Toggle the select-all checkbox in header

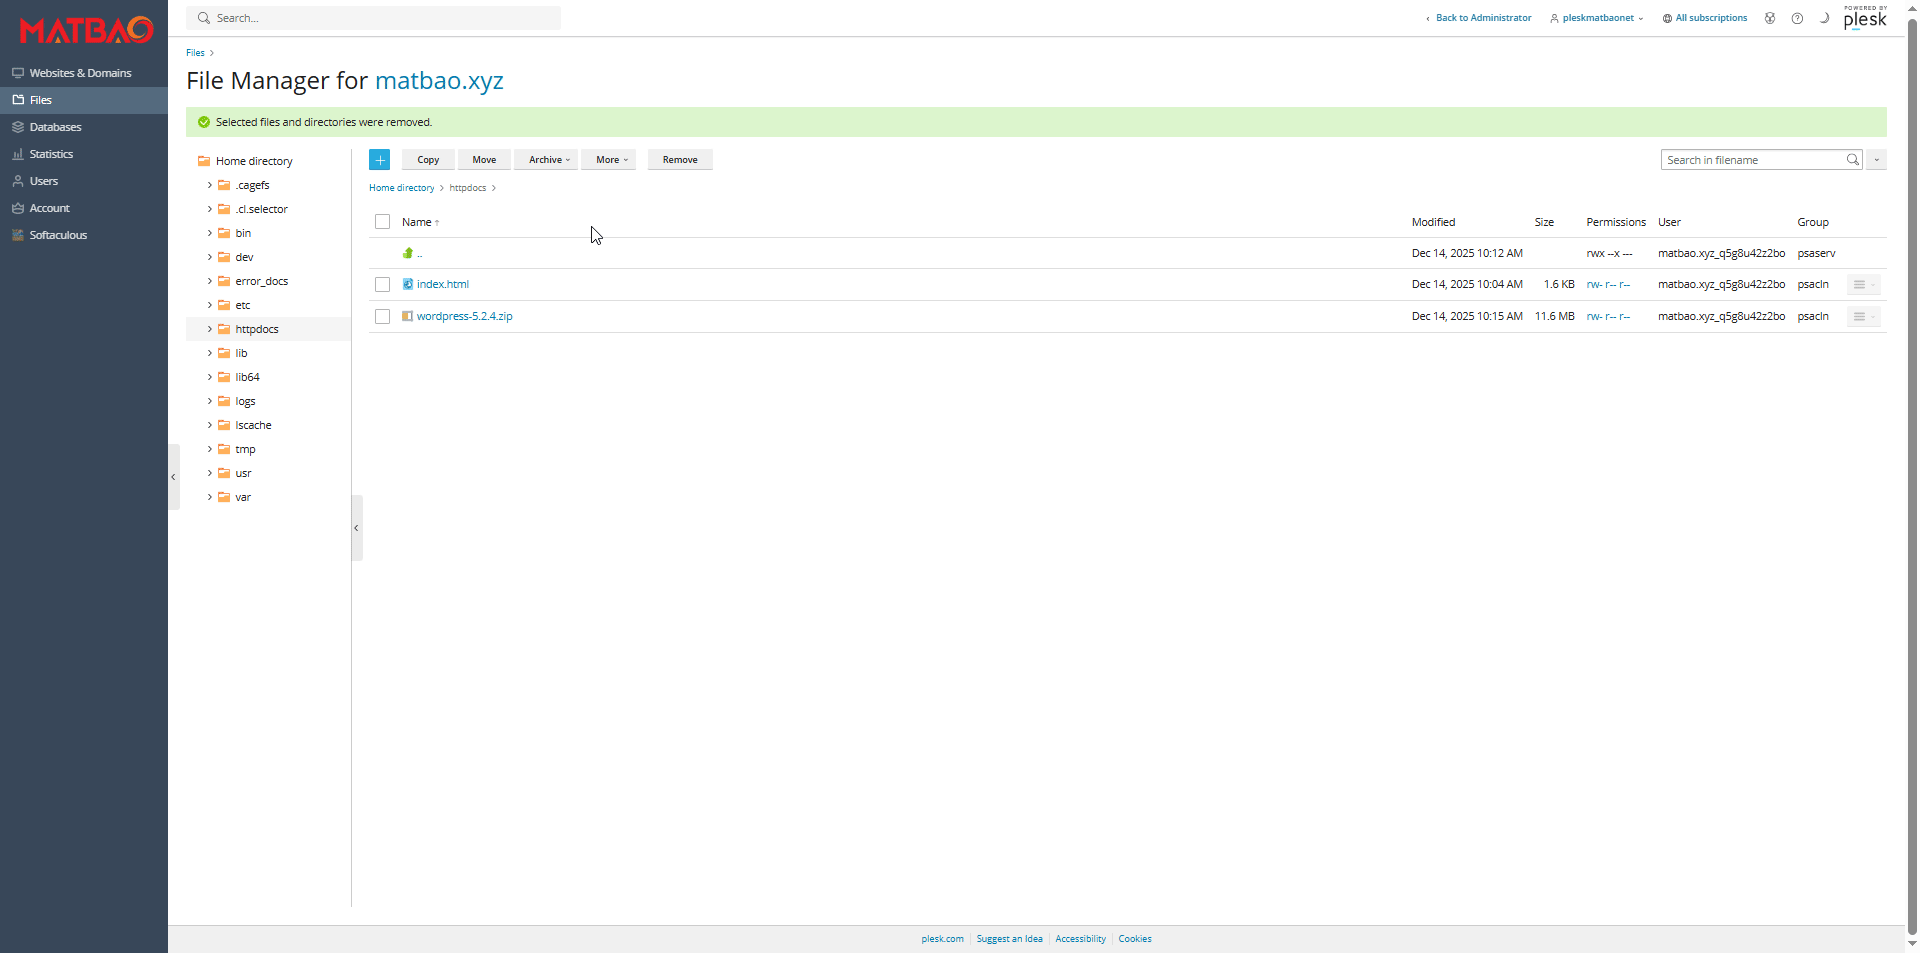[382, 222]
